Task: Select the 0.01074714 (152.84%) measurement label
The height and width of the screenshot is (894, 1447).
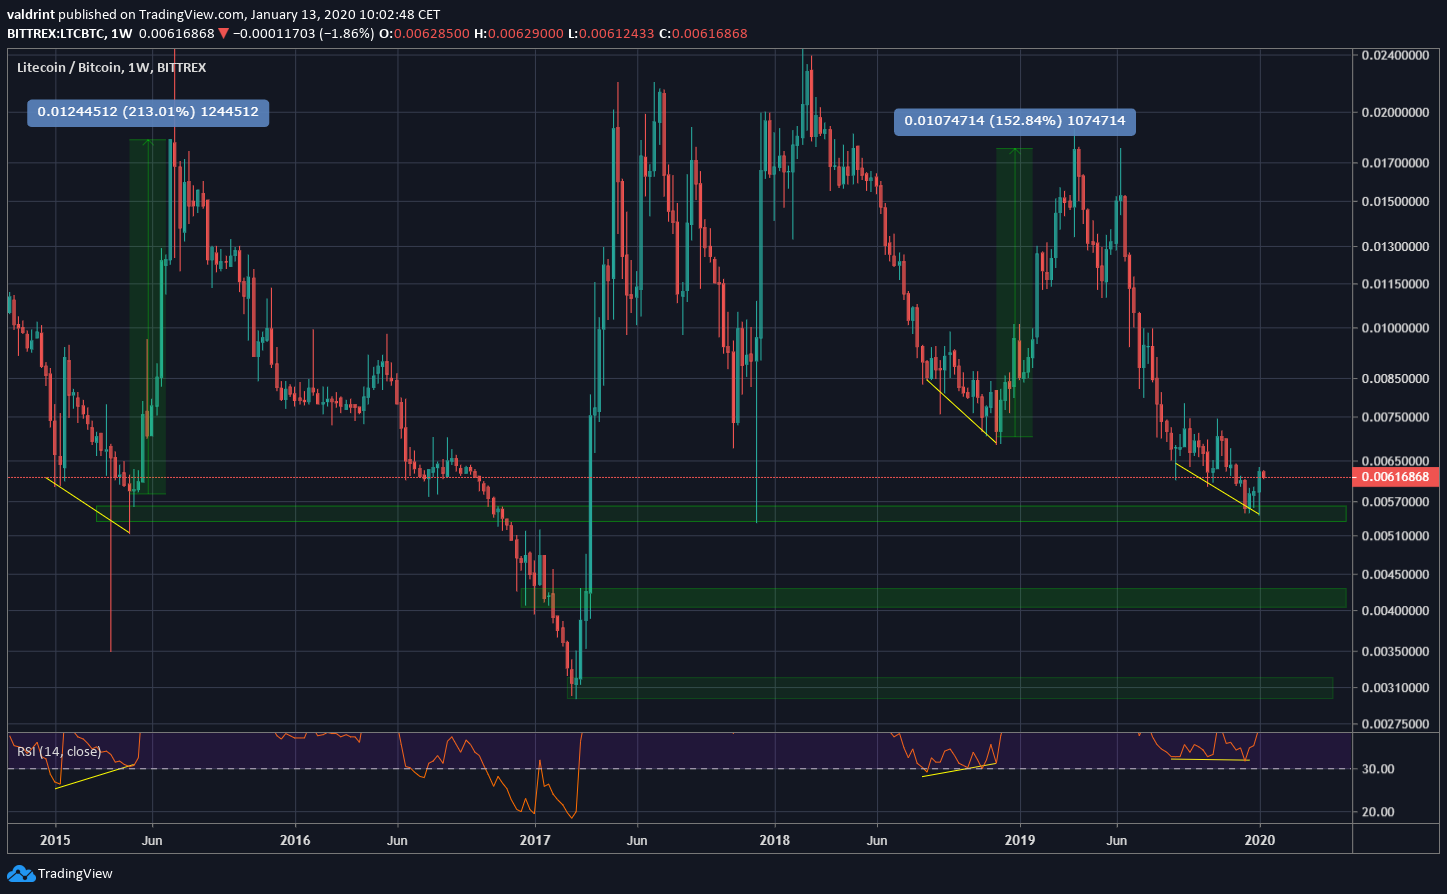Action: [x=1015, y=121]
